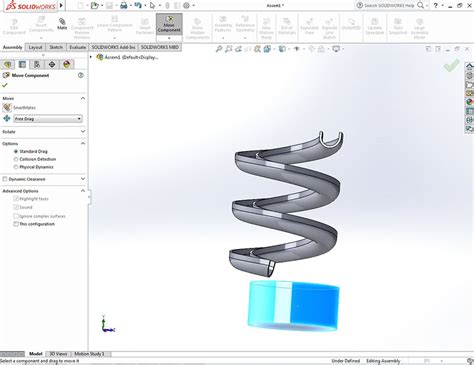Click the Large Assembly Mode tool
Screen dimensions: 474x365
pos(419,29)
